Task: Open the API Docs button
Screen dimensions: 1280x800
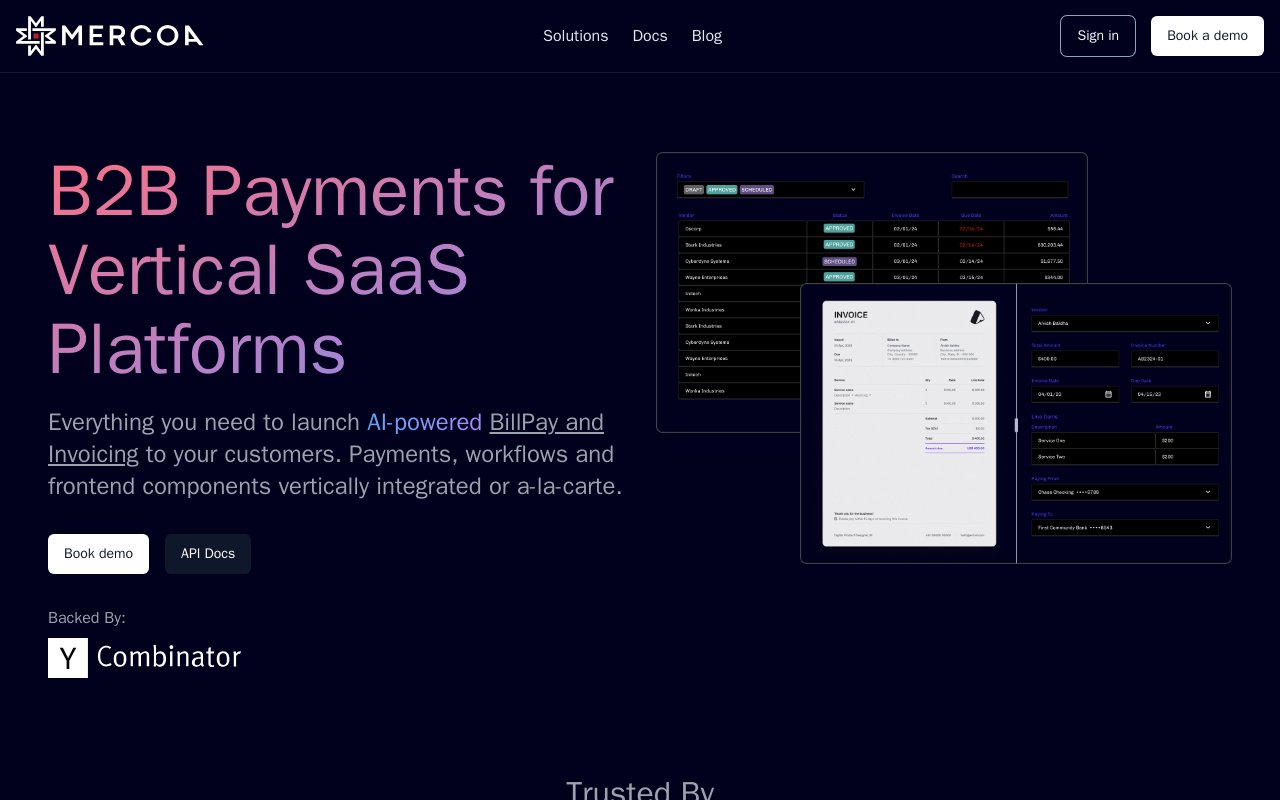Action: [x=208, y=554]
